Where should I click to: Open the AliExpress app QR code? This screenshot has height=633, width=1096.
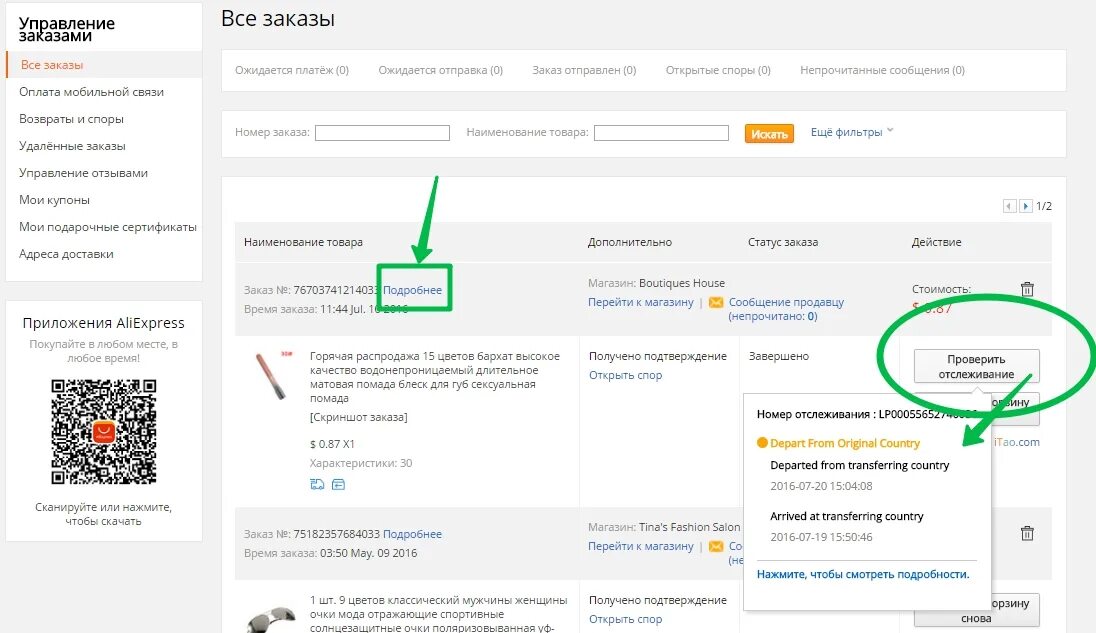tap(103, 432)
